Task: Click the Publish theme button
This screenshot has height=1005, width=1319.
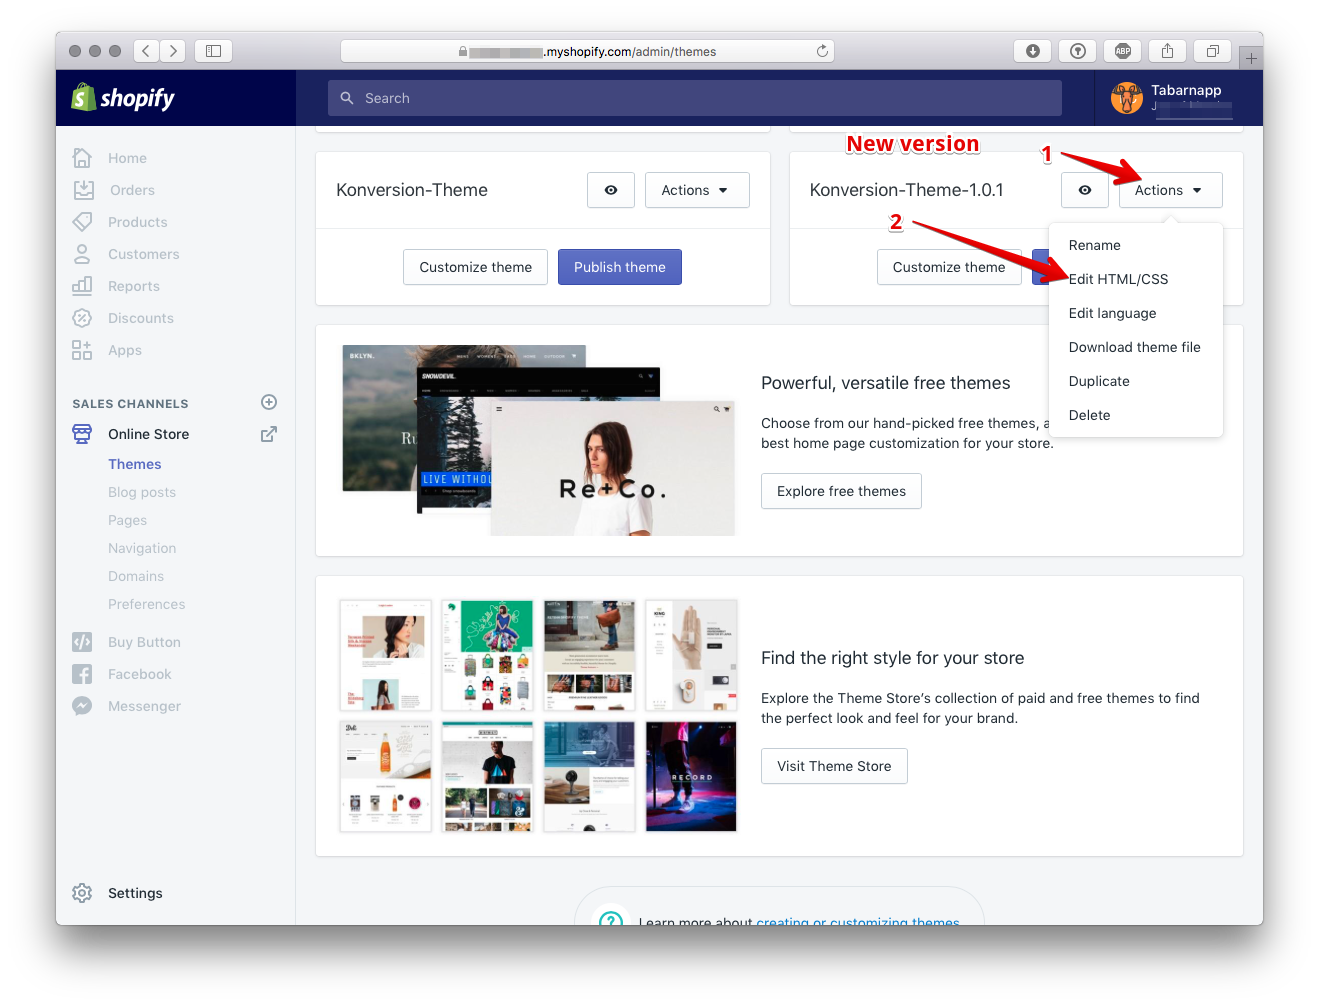Action: (x=620, y=267)
